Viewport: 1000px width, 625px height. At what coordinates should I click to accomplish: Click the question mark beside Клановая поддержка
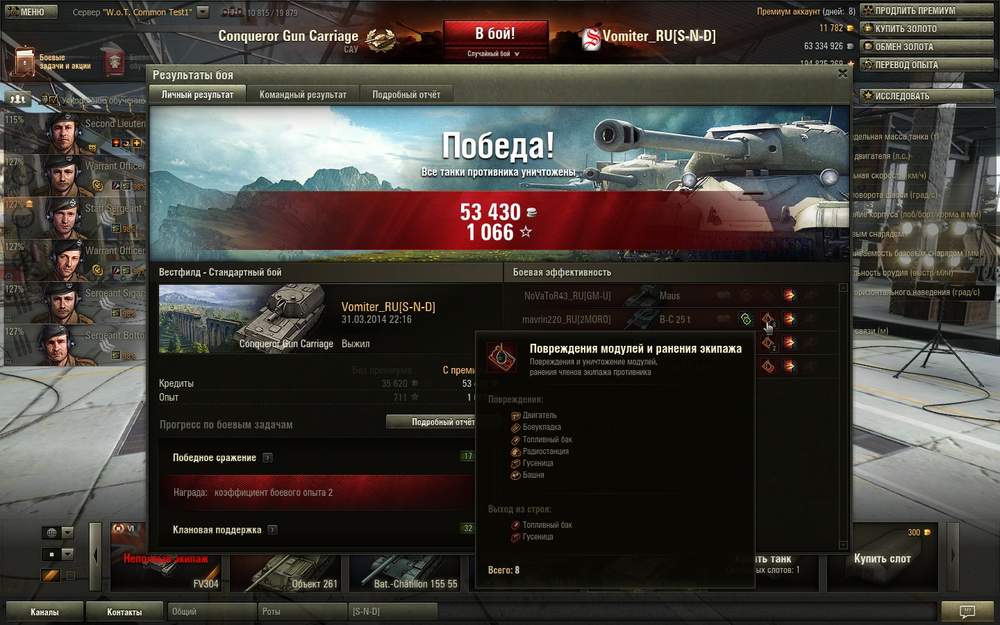pyautogui.click(x=272, y=529)
